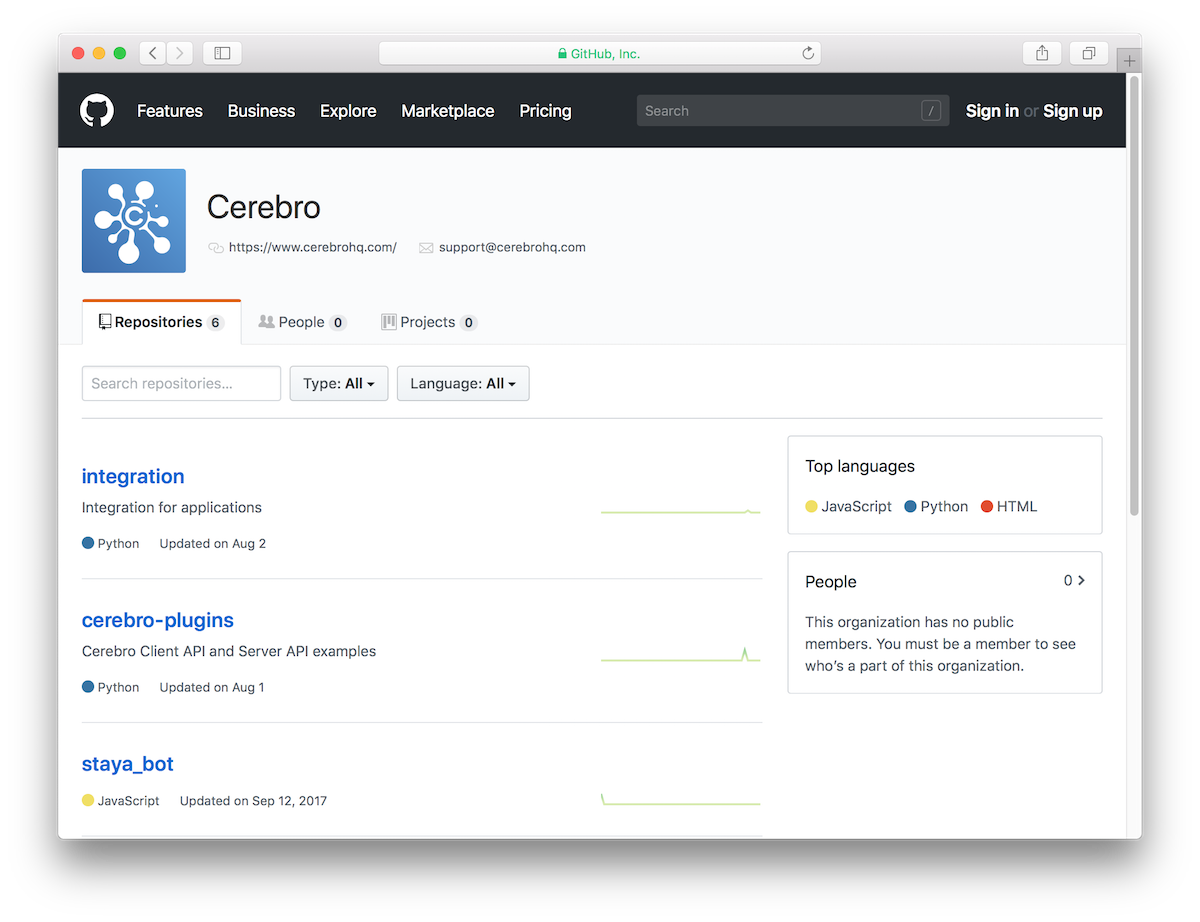Click the link icon beside cerebrohq URL
The width and height of the screenshot is (1200, 922).
(x=216, y=248)
